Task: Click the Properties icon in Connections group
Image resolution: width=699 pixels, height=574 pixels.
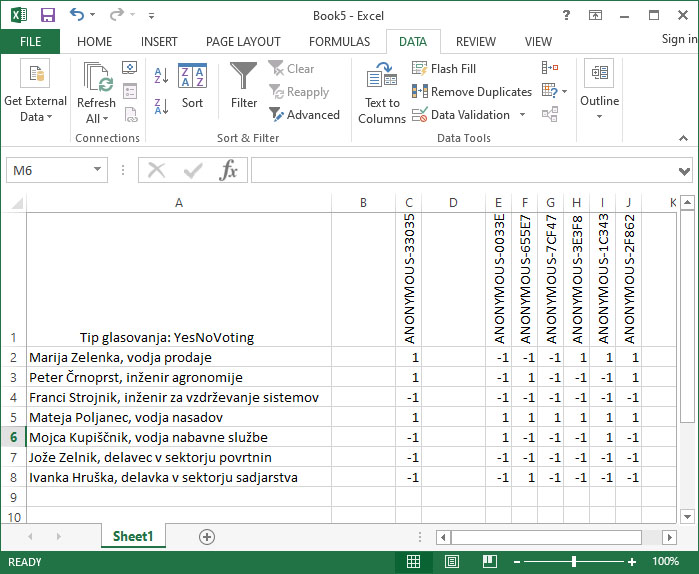Action: pyautogui.click(x=130, y=91)
